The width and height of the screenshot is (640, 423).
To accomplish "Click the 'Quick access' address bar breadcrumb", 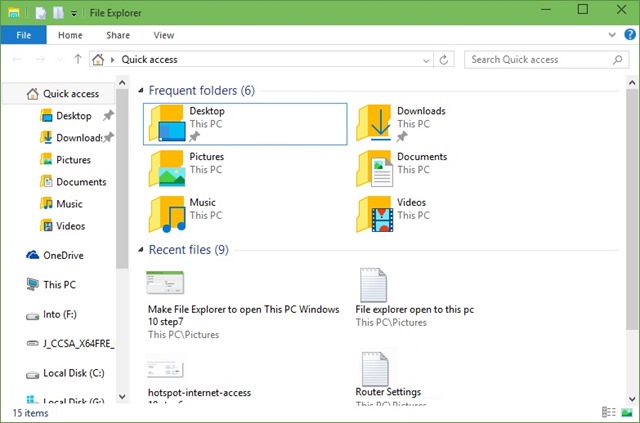I will (x=149, y=60).
